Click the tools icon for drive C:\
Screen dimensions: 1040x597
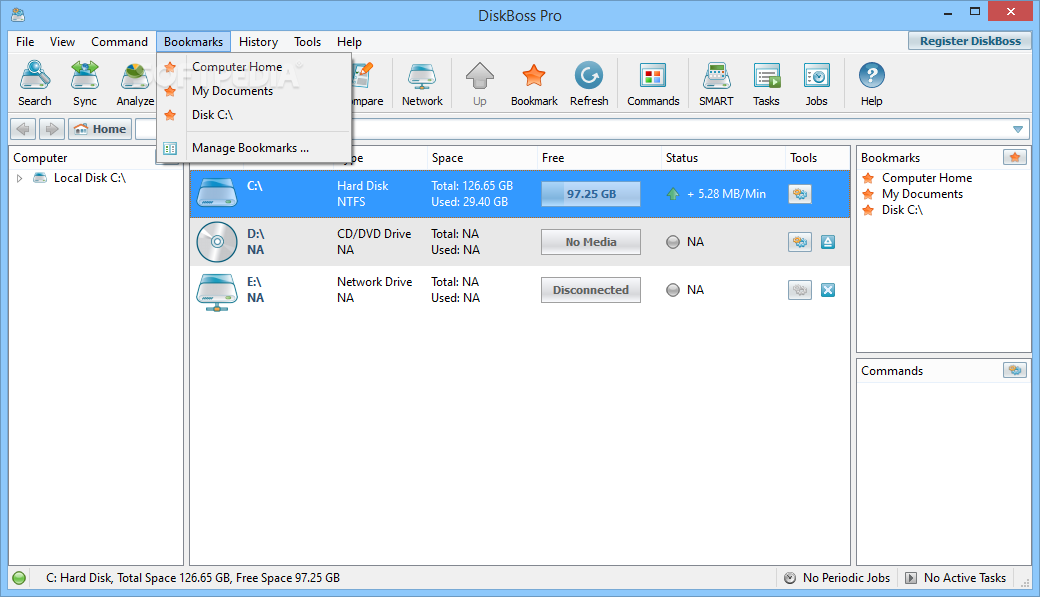point(800,194)
